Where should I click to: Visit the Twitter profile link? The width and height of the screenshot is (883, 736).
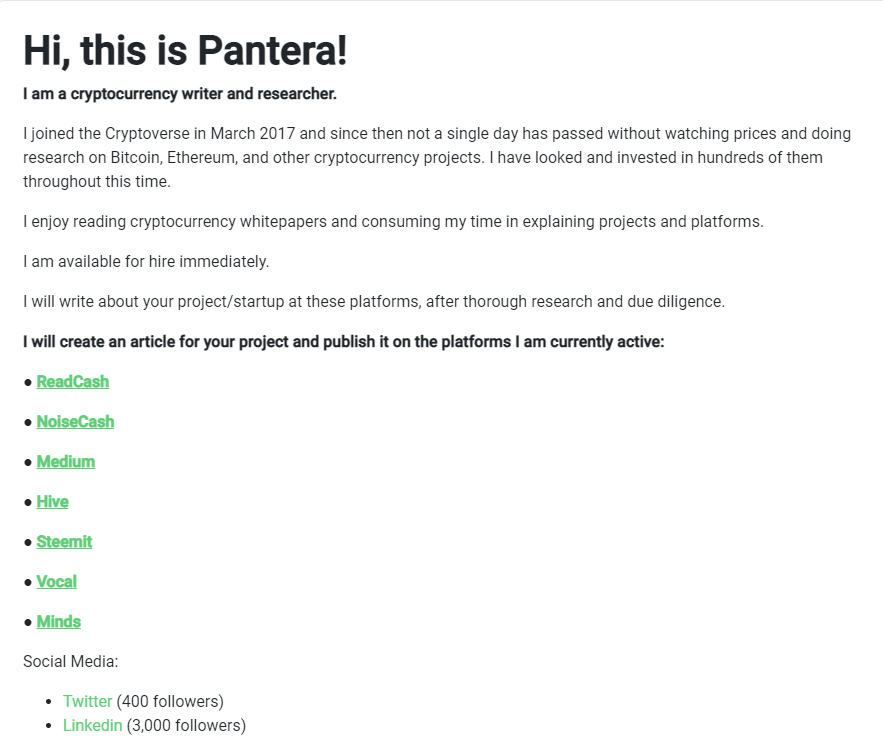[x=87, y=701]
